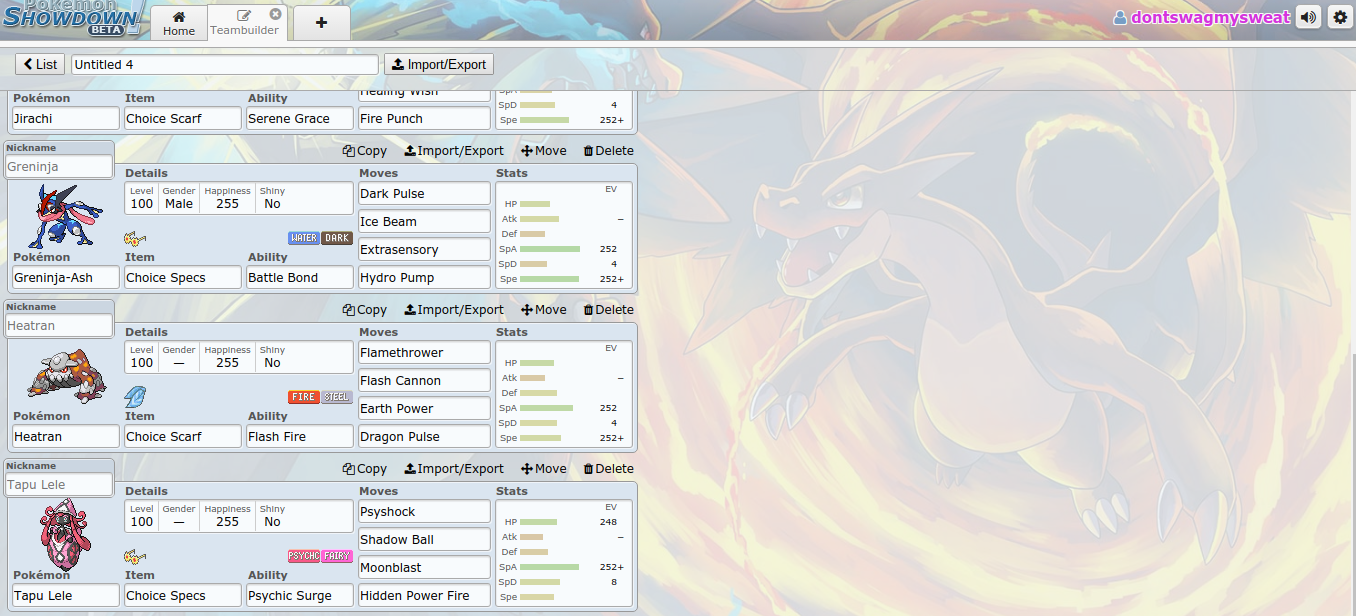The height and width of the screenshot is (616, 1356).
Task: Change the Jirachi Pokémon field
Action: click(x=65, y=118)
